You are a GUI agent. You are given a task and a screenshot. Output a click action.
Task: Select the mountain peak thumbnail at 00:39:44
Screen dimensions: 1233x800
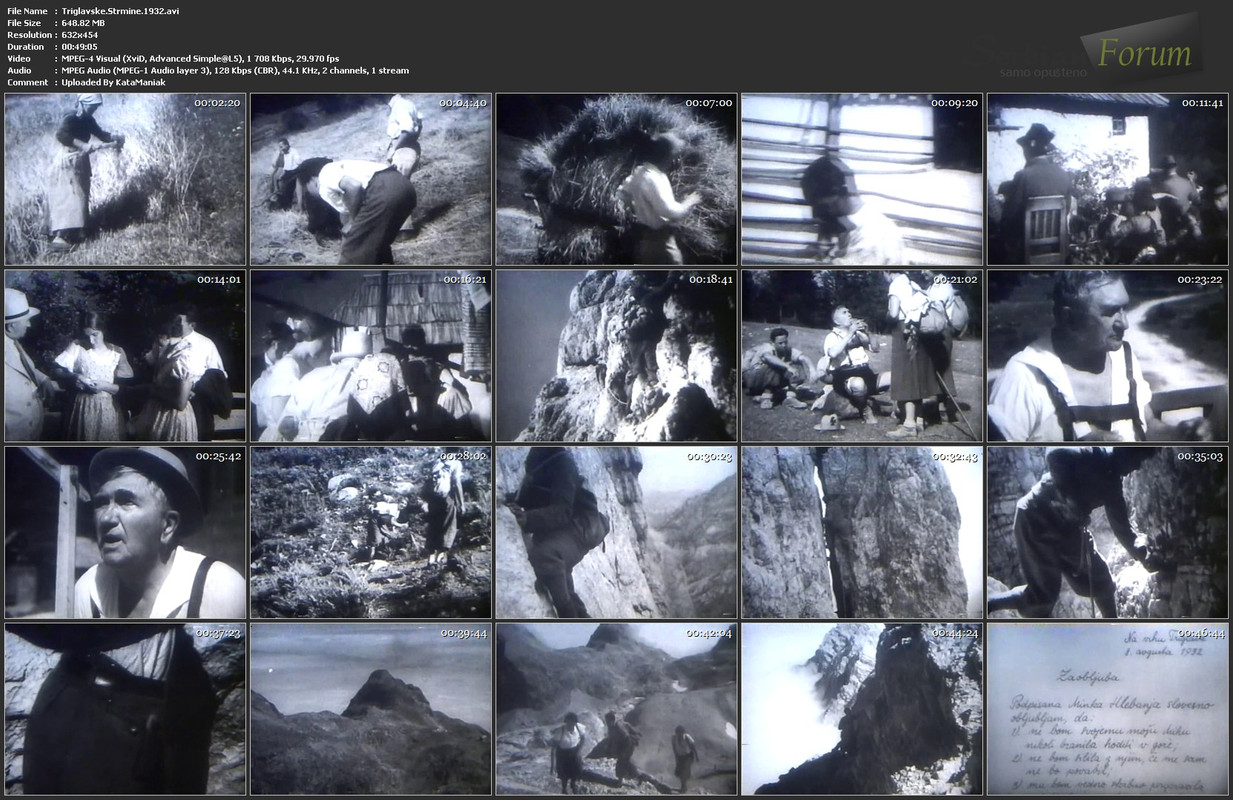click(x=371, y=710)
